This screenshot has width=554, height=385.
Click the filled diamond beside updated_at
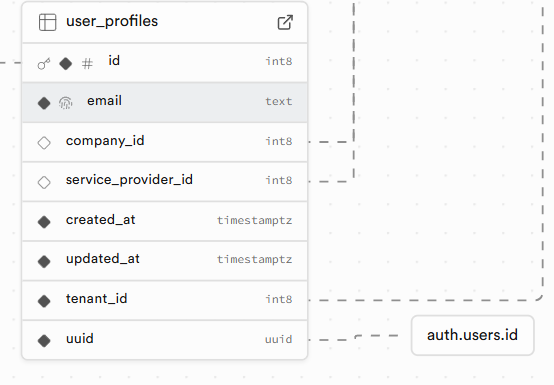[x=44, y=261]
